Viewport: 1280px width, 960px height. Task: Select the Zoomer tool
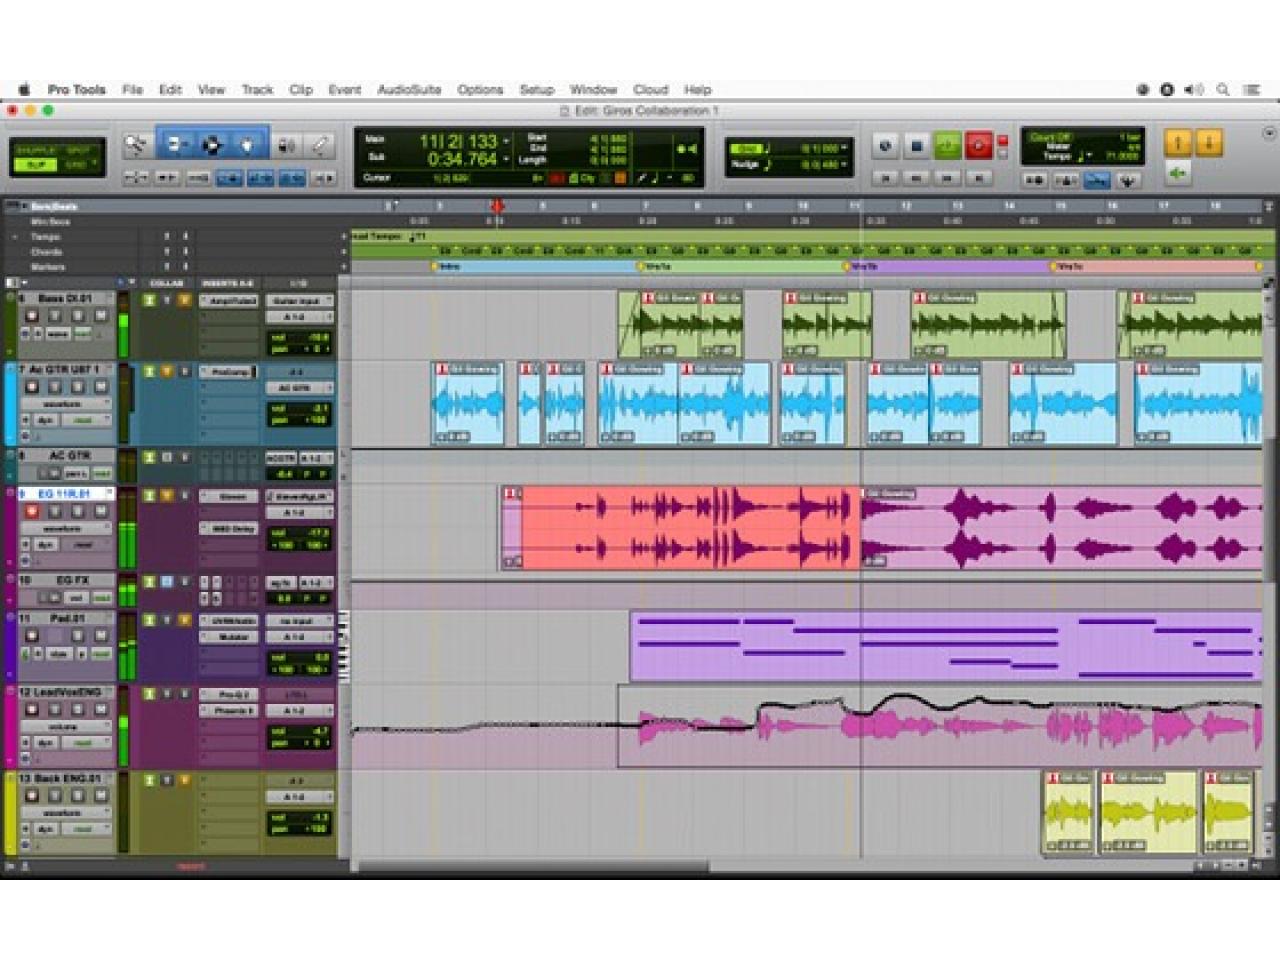click(135, 146)
